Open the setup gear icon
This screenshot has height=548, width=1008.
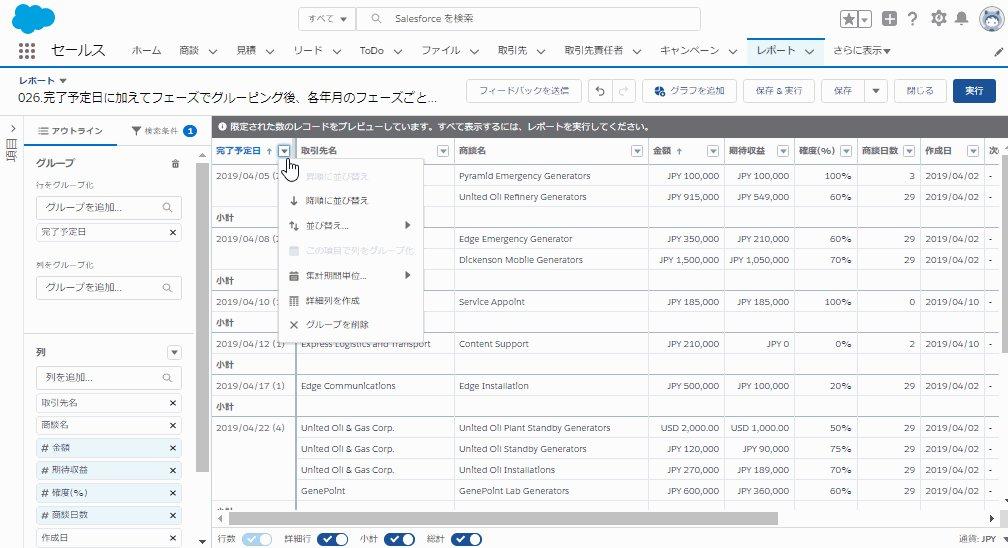click(939, 19)
